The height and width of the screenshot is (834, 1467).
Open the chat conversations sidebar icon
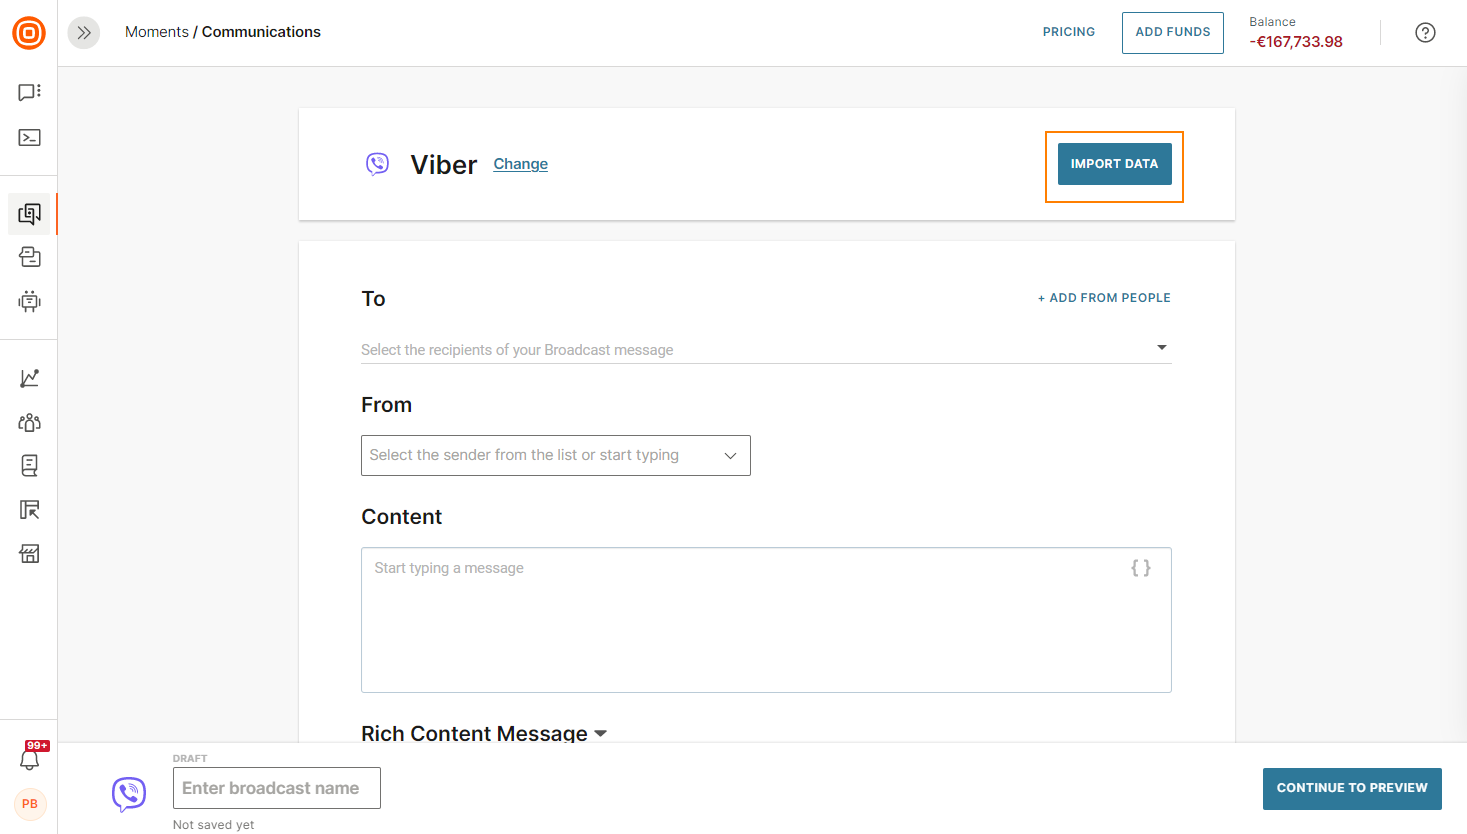tap(29, 92)
